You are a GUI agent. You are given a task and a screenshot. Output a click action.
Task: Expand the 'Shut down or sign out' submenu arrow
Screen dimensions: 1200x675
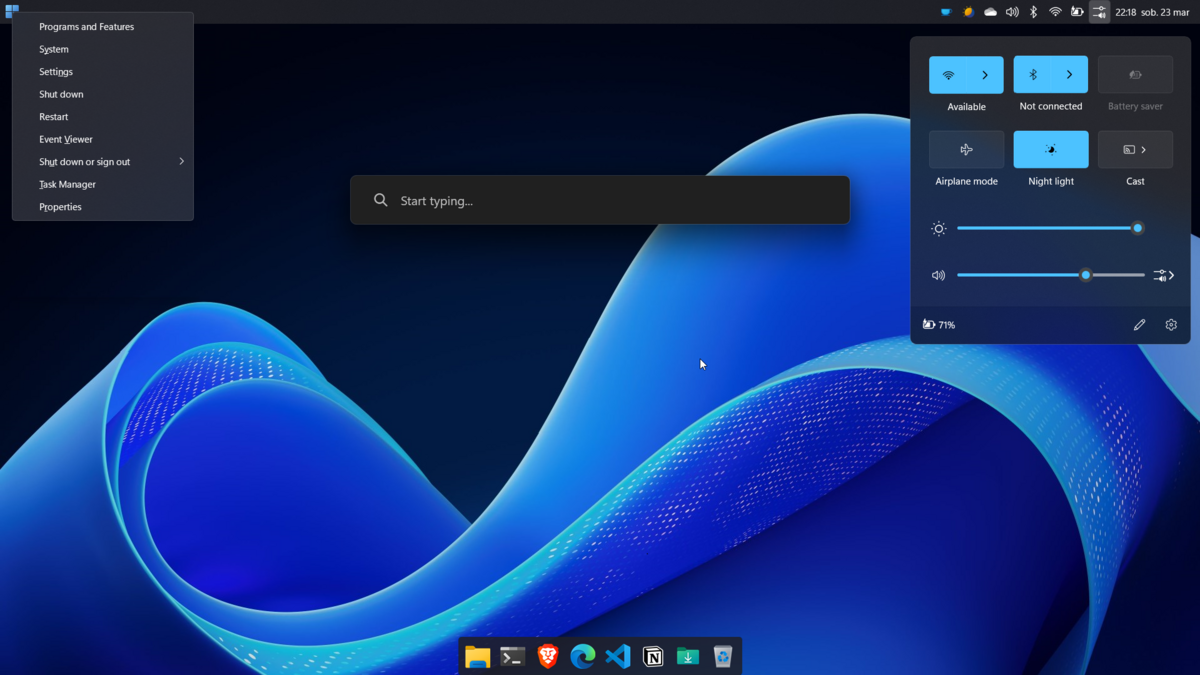point(181,162)
